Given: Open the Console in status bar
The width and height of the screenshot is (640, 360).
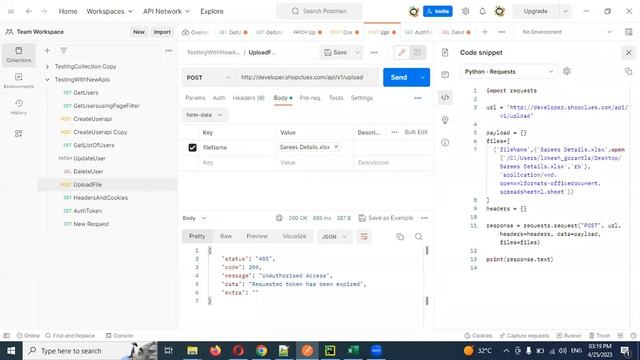Looking at the screenshot, I should coord(120,336).
